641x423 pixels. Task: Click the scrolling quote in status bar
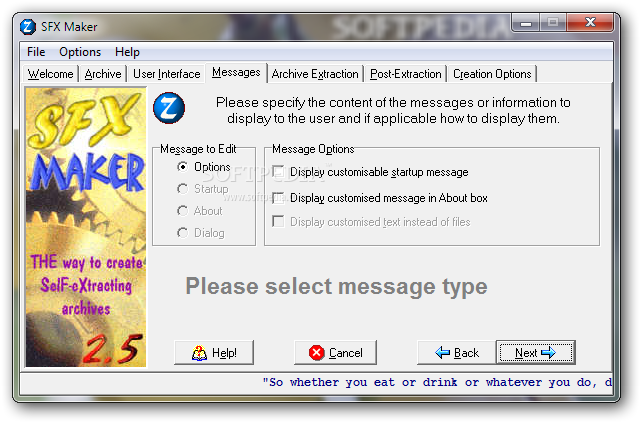tap(437, 383)
